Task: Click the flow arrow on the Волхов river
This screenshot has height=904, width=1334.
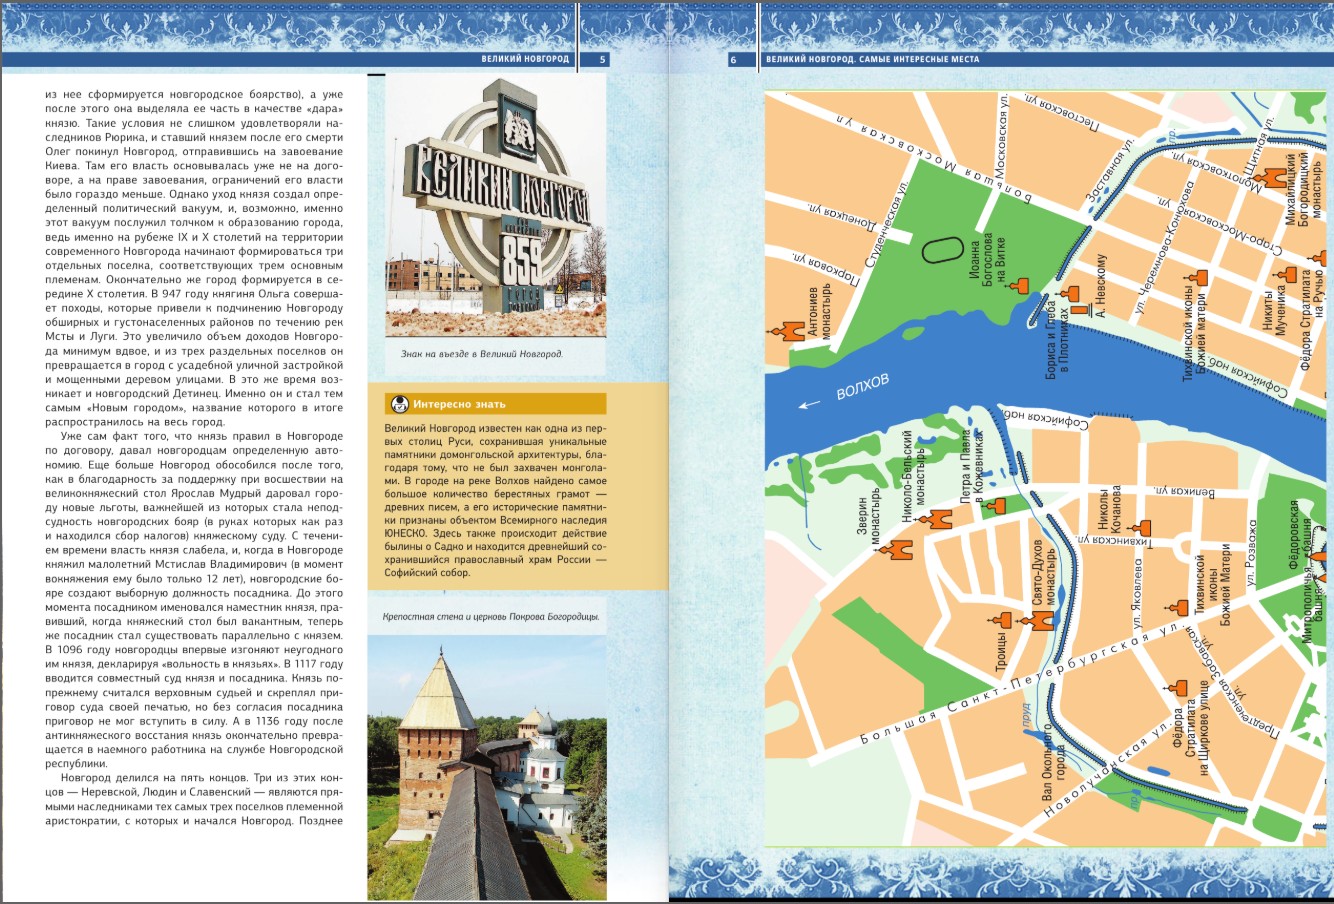Action: click(808, 404)
